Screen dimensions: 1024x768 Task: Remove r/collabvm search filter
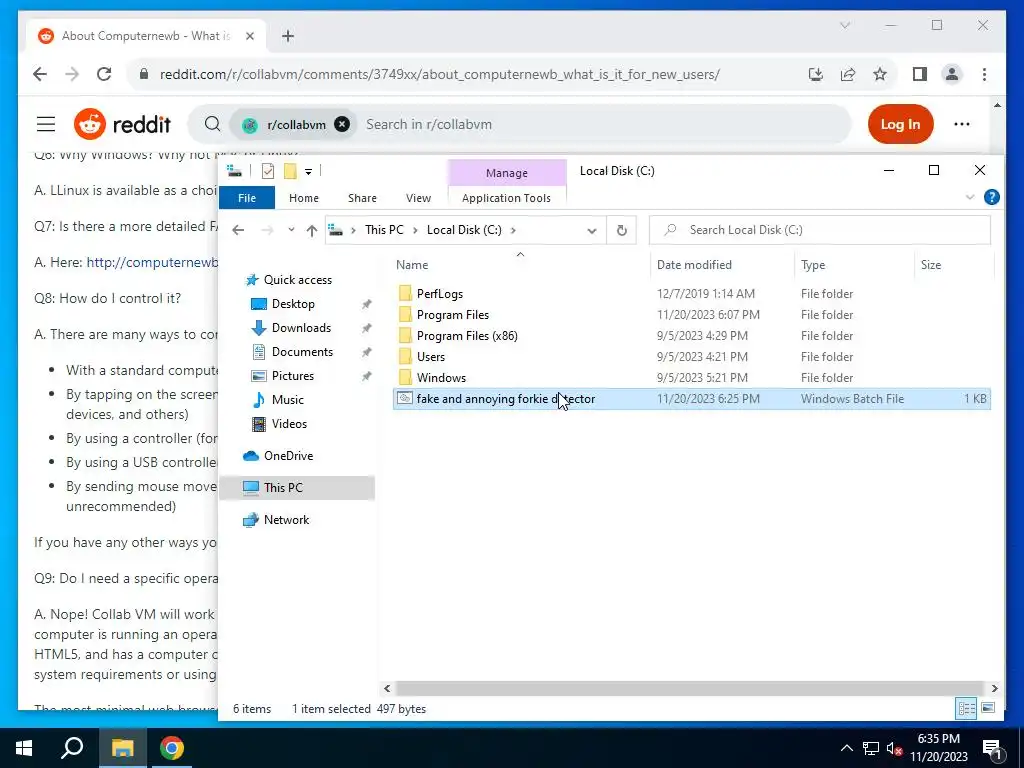pyautogui.click(x=342, y=124)
